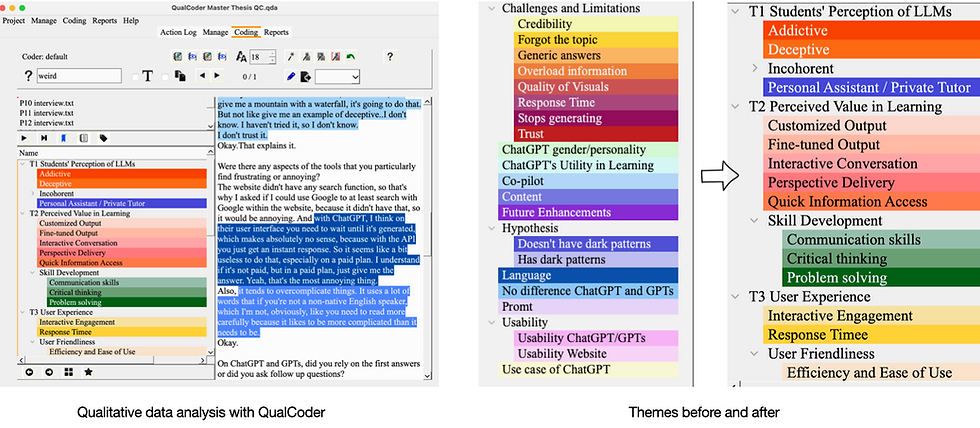980x428 pixels.
Task: Select the P11 interview.txt file
Action: pos(46,113)
